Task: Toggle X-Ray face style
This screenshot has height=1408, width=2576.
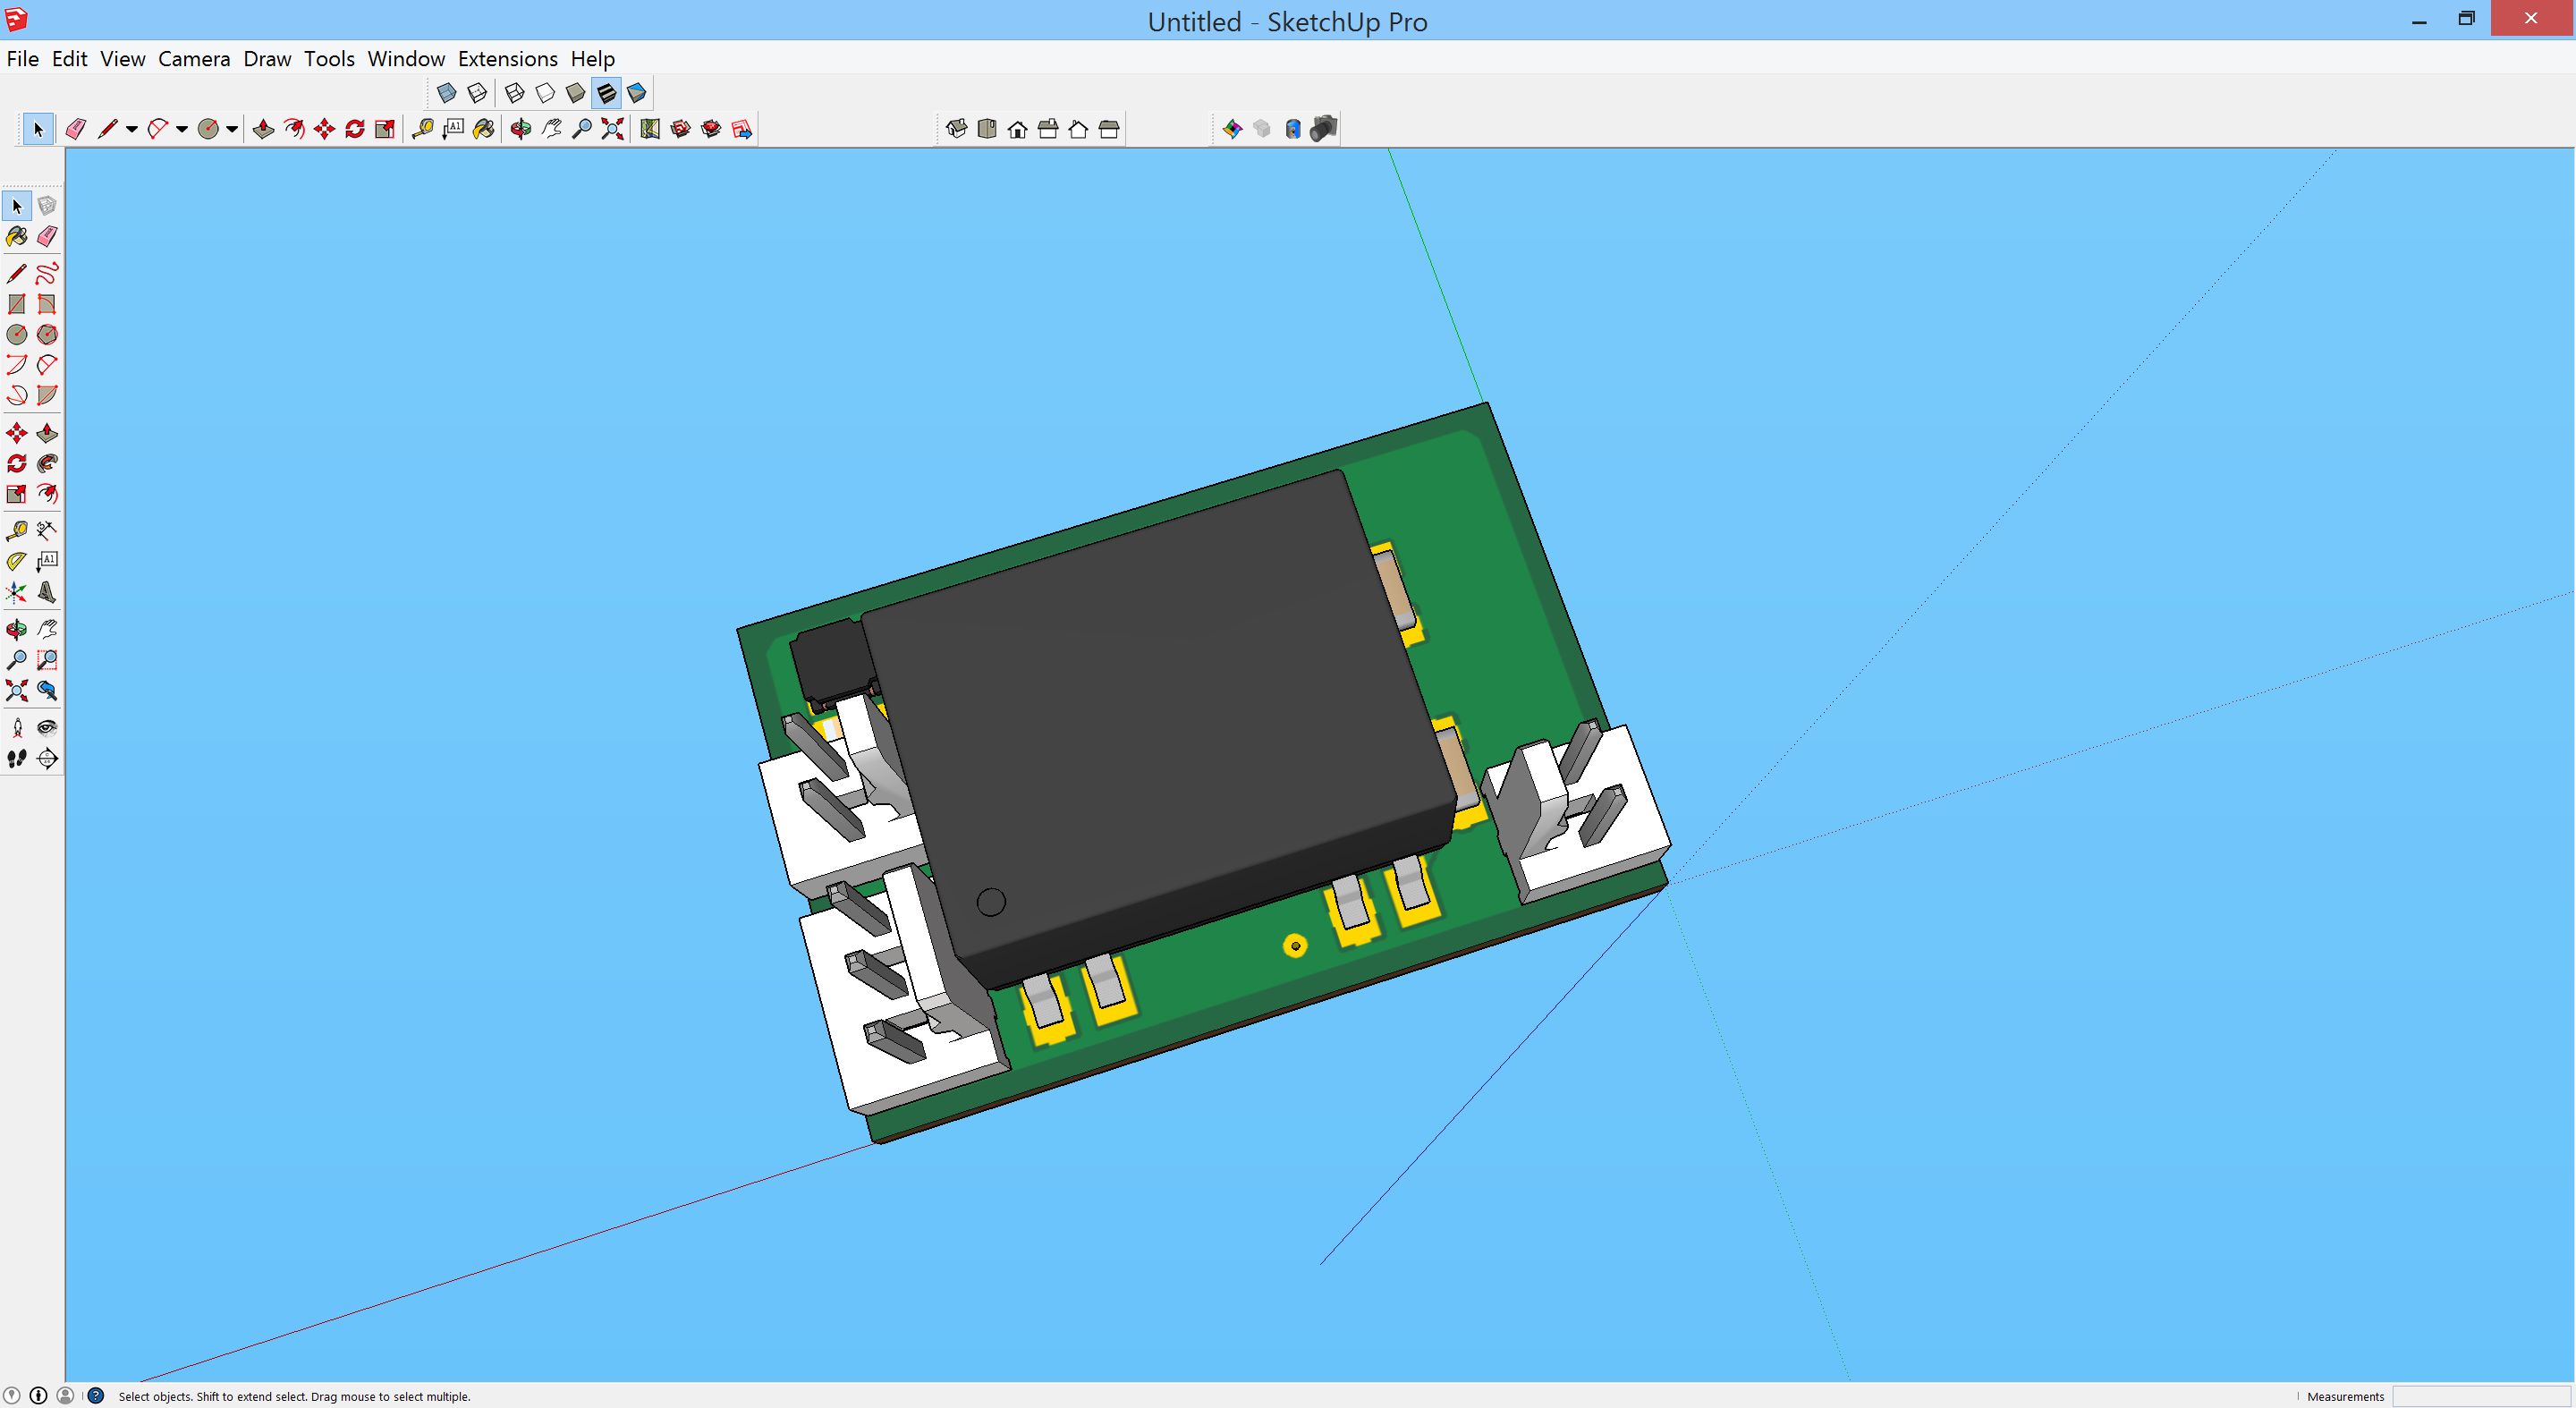Action: click(447, 93)
